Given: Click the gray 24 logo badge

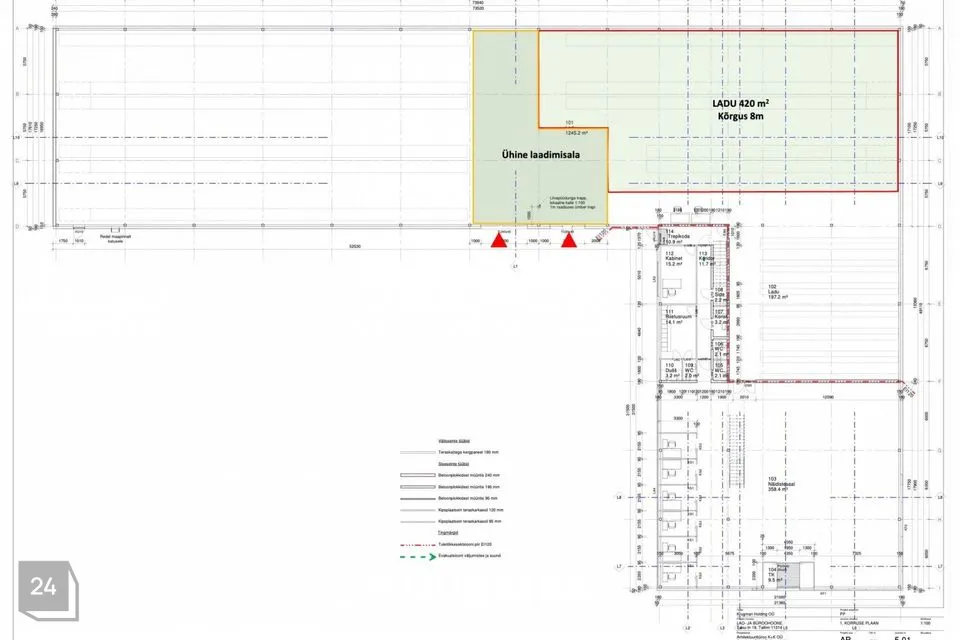Looking at the screenshot, I should (43, 590).
